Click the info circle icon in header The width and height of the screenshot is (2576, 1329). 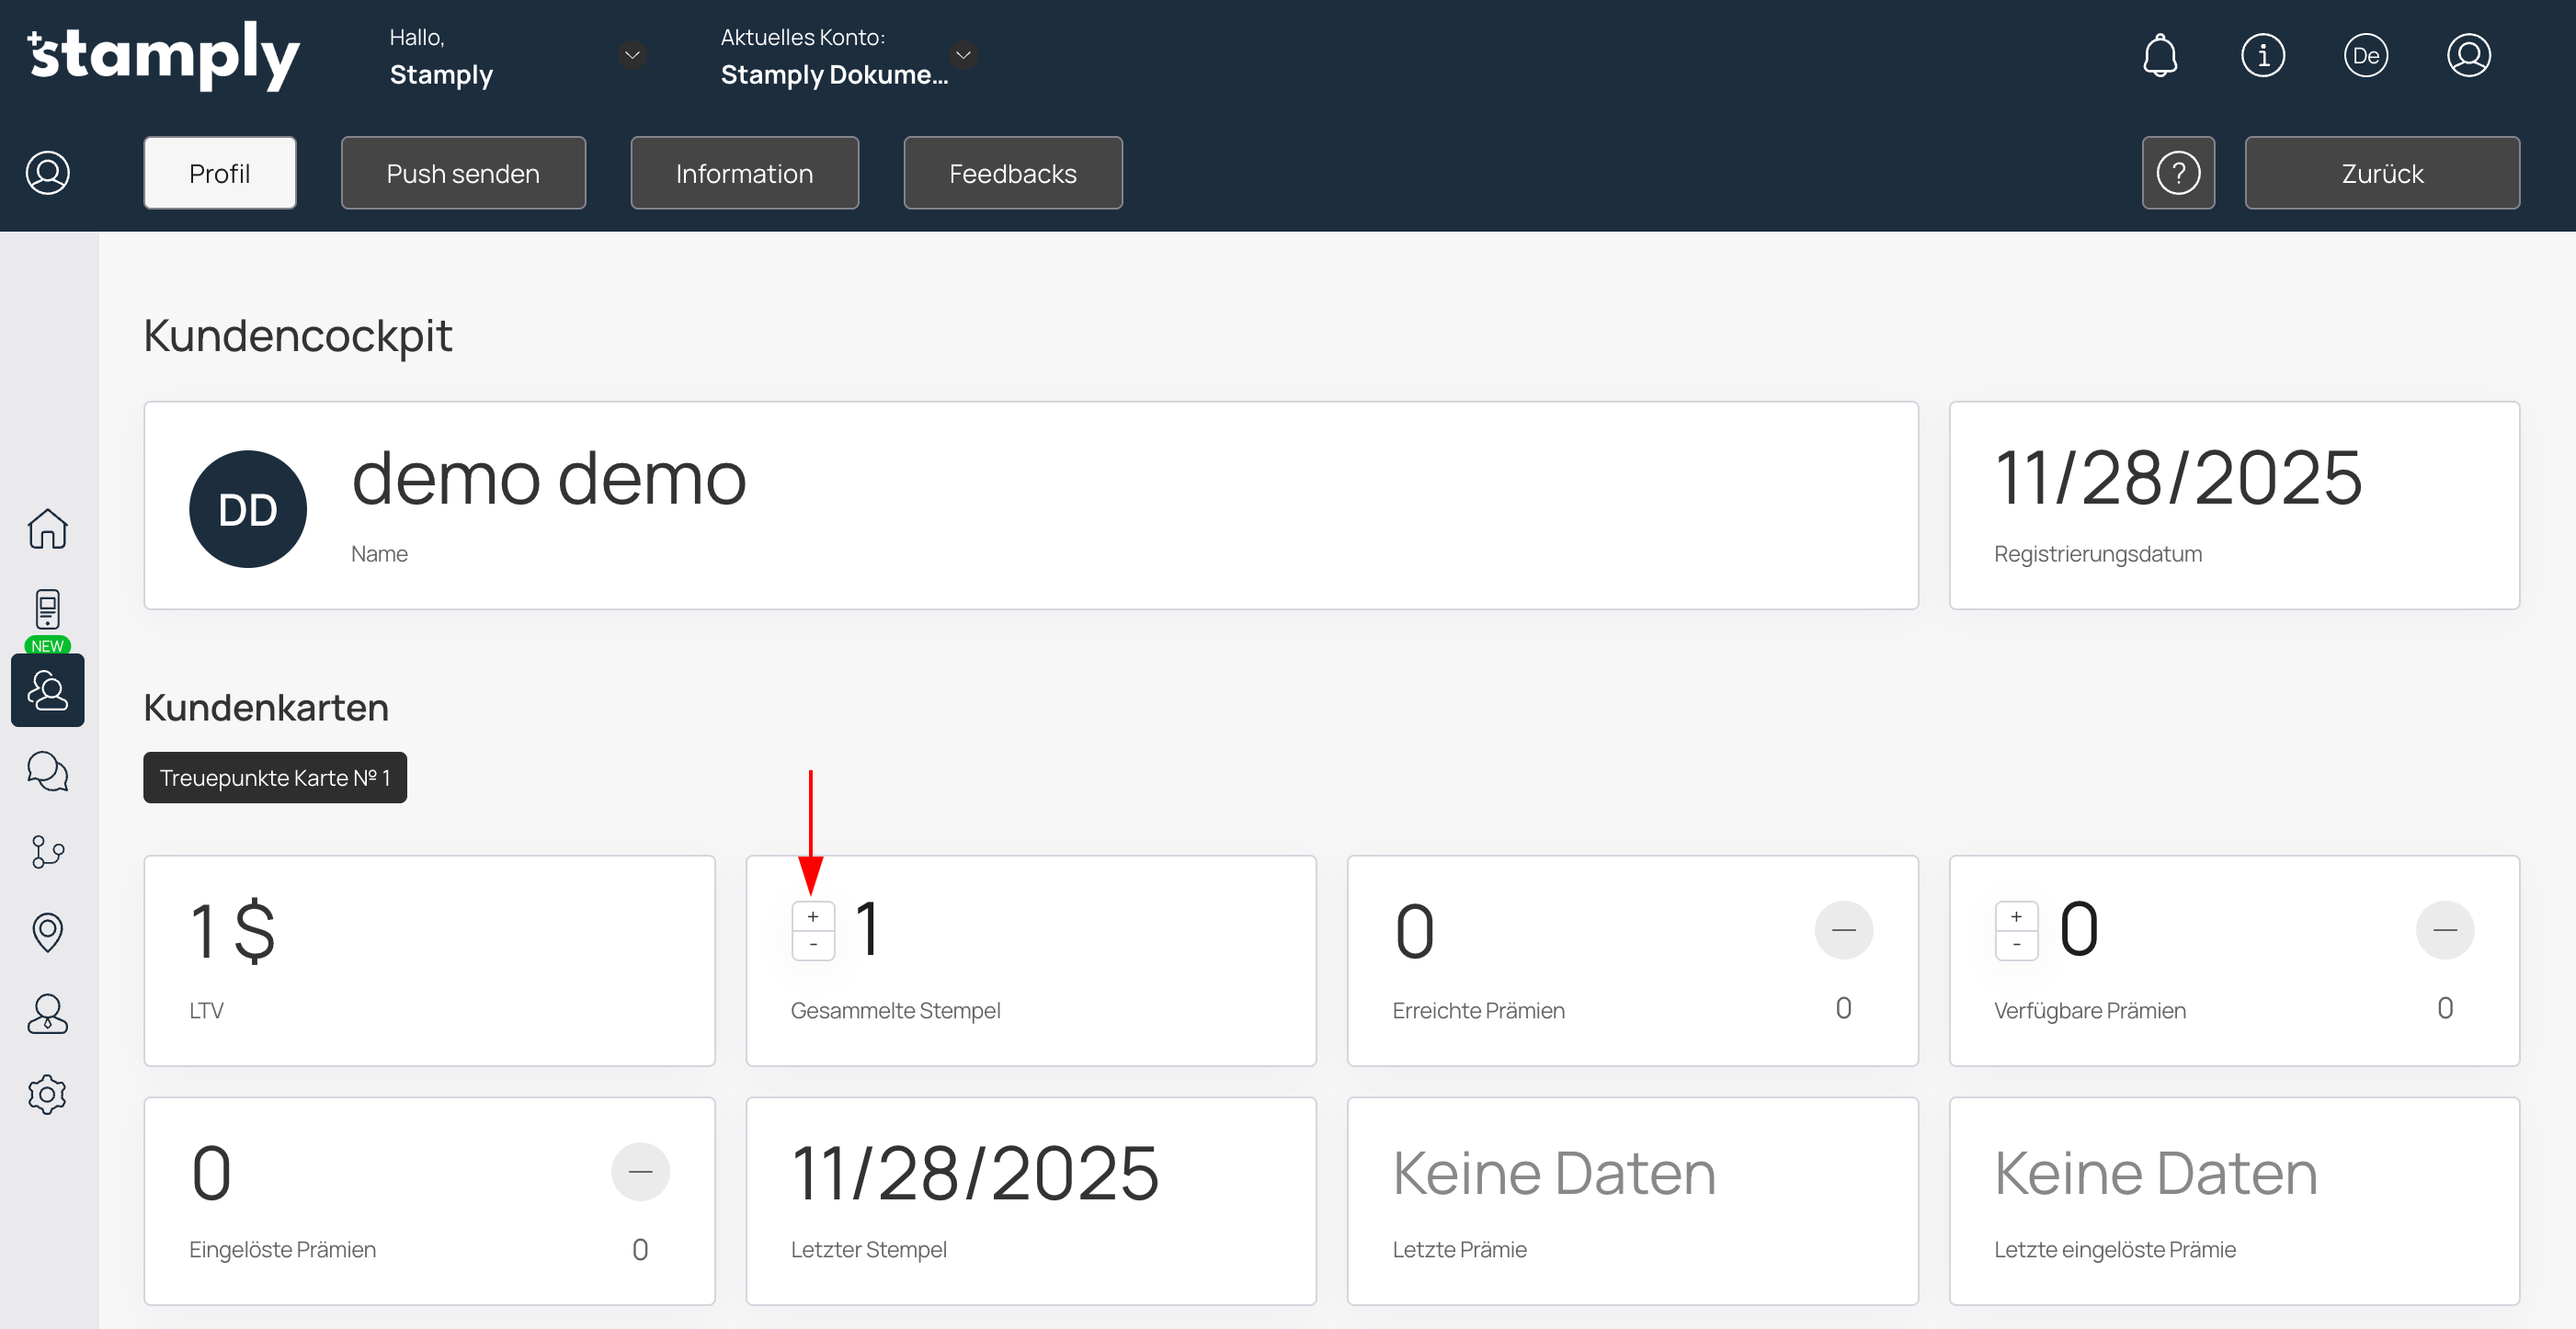pyautogui.click(x=2263, y=55)
